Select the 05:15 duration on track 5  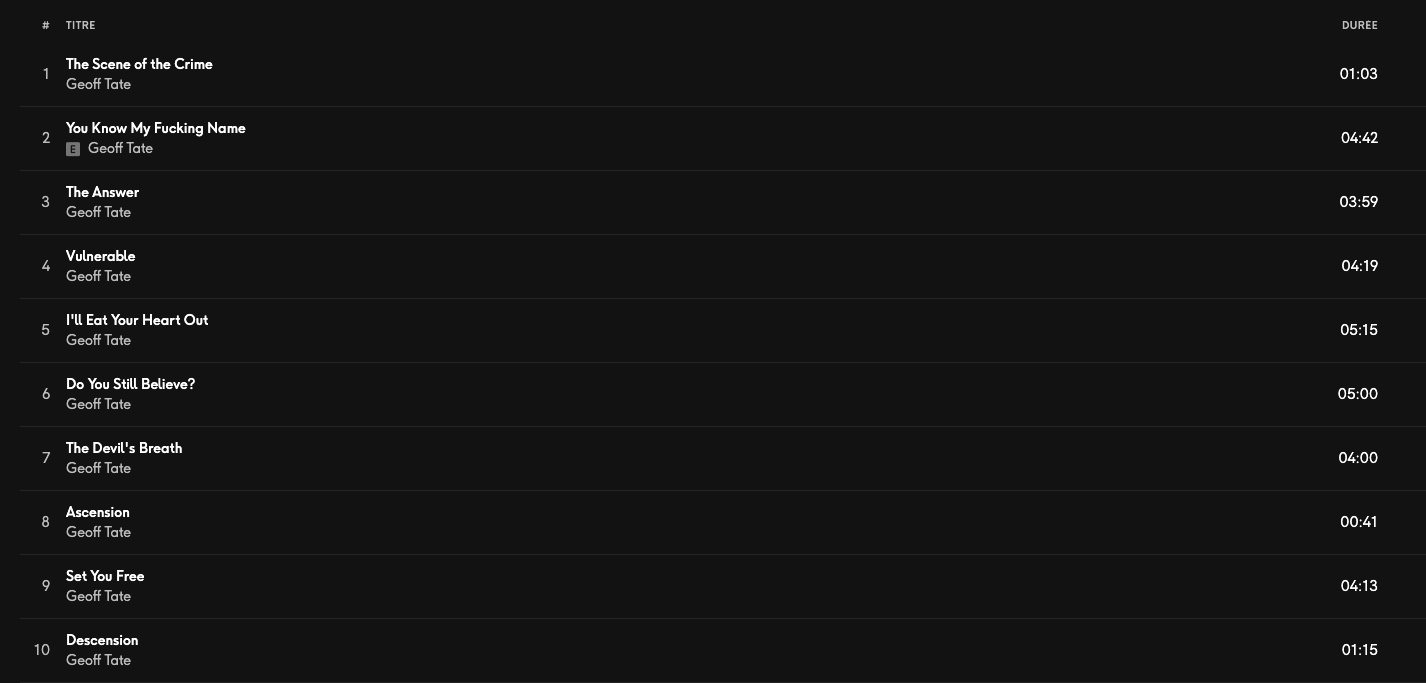(x=1359, y=330)
